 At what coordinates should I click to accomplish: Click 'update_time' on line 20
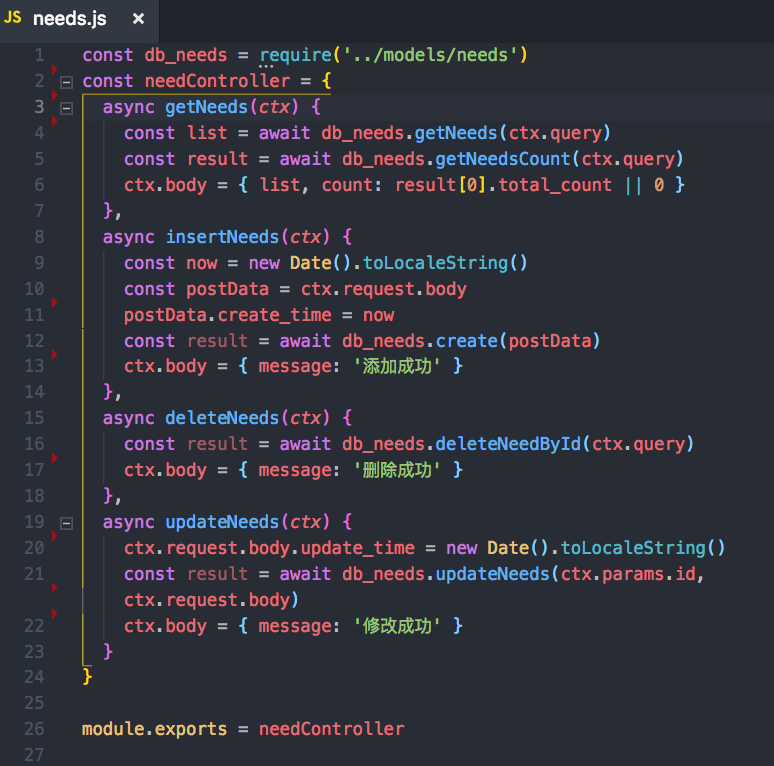358,548
